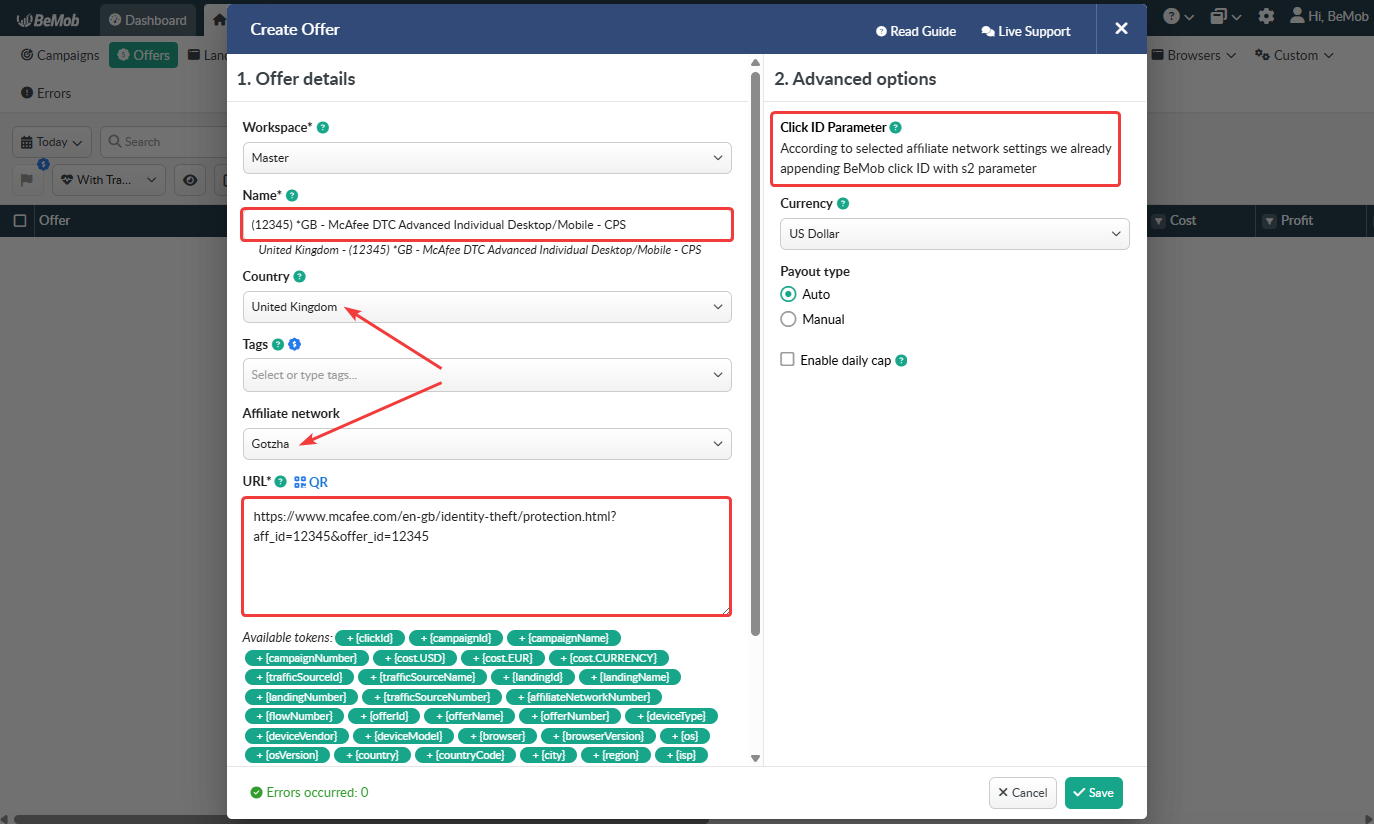
Task: Open the workspaces windows icon menu
Action: click(x=1225, y=16)
